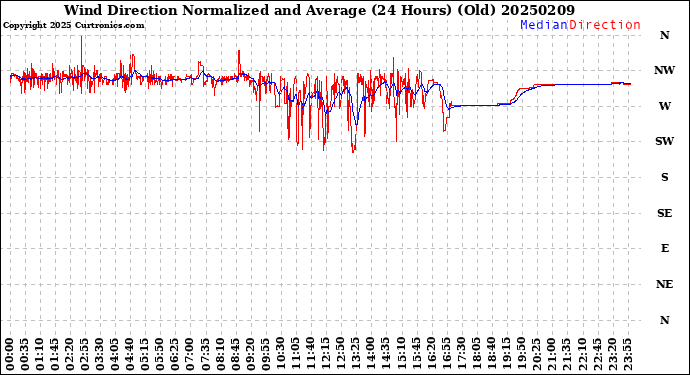Screen dimensions: 690x375
Task: Click the 12:15 time axis label
Action: [326, 355]
